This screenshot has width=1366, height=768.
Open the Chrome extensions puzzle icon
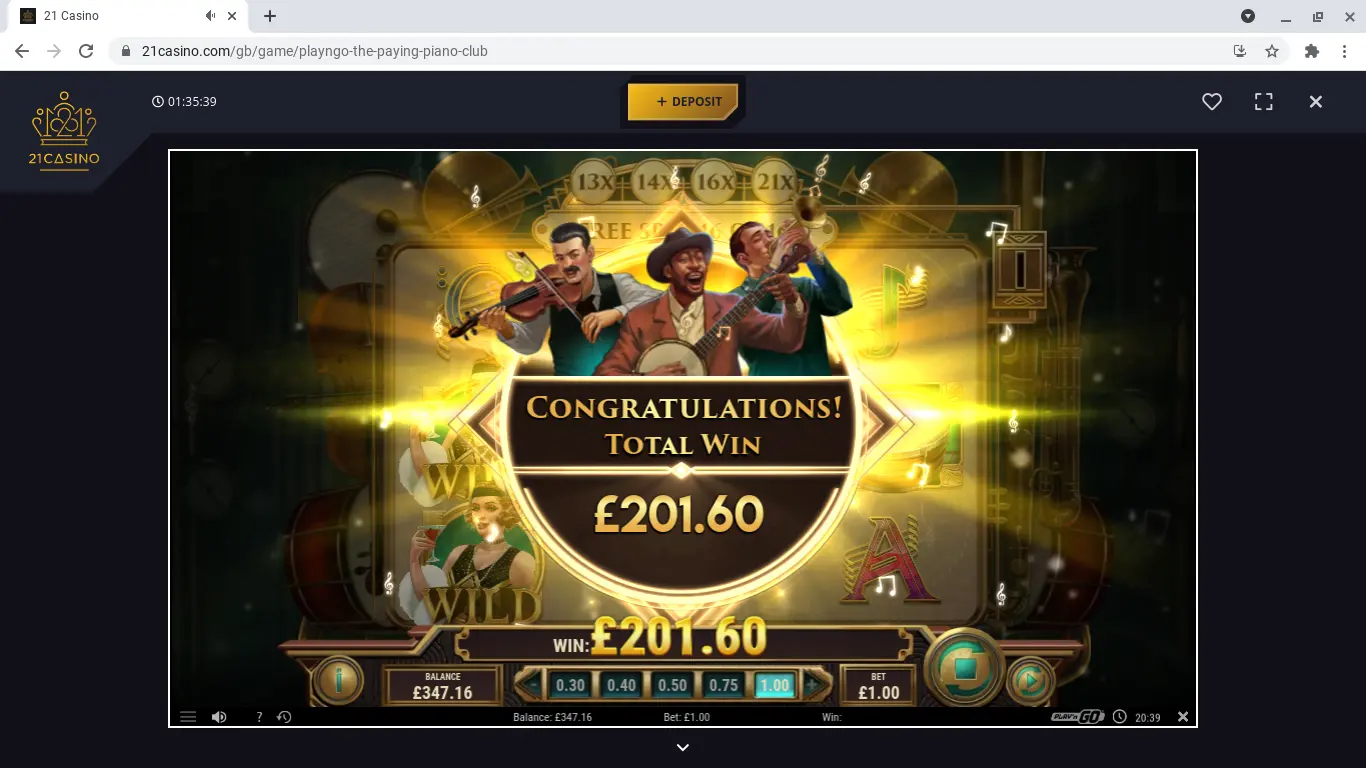[x=1312, y=51]
